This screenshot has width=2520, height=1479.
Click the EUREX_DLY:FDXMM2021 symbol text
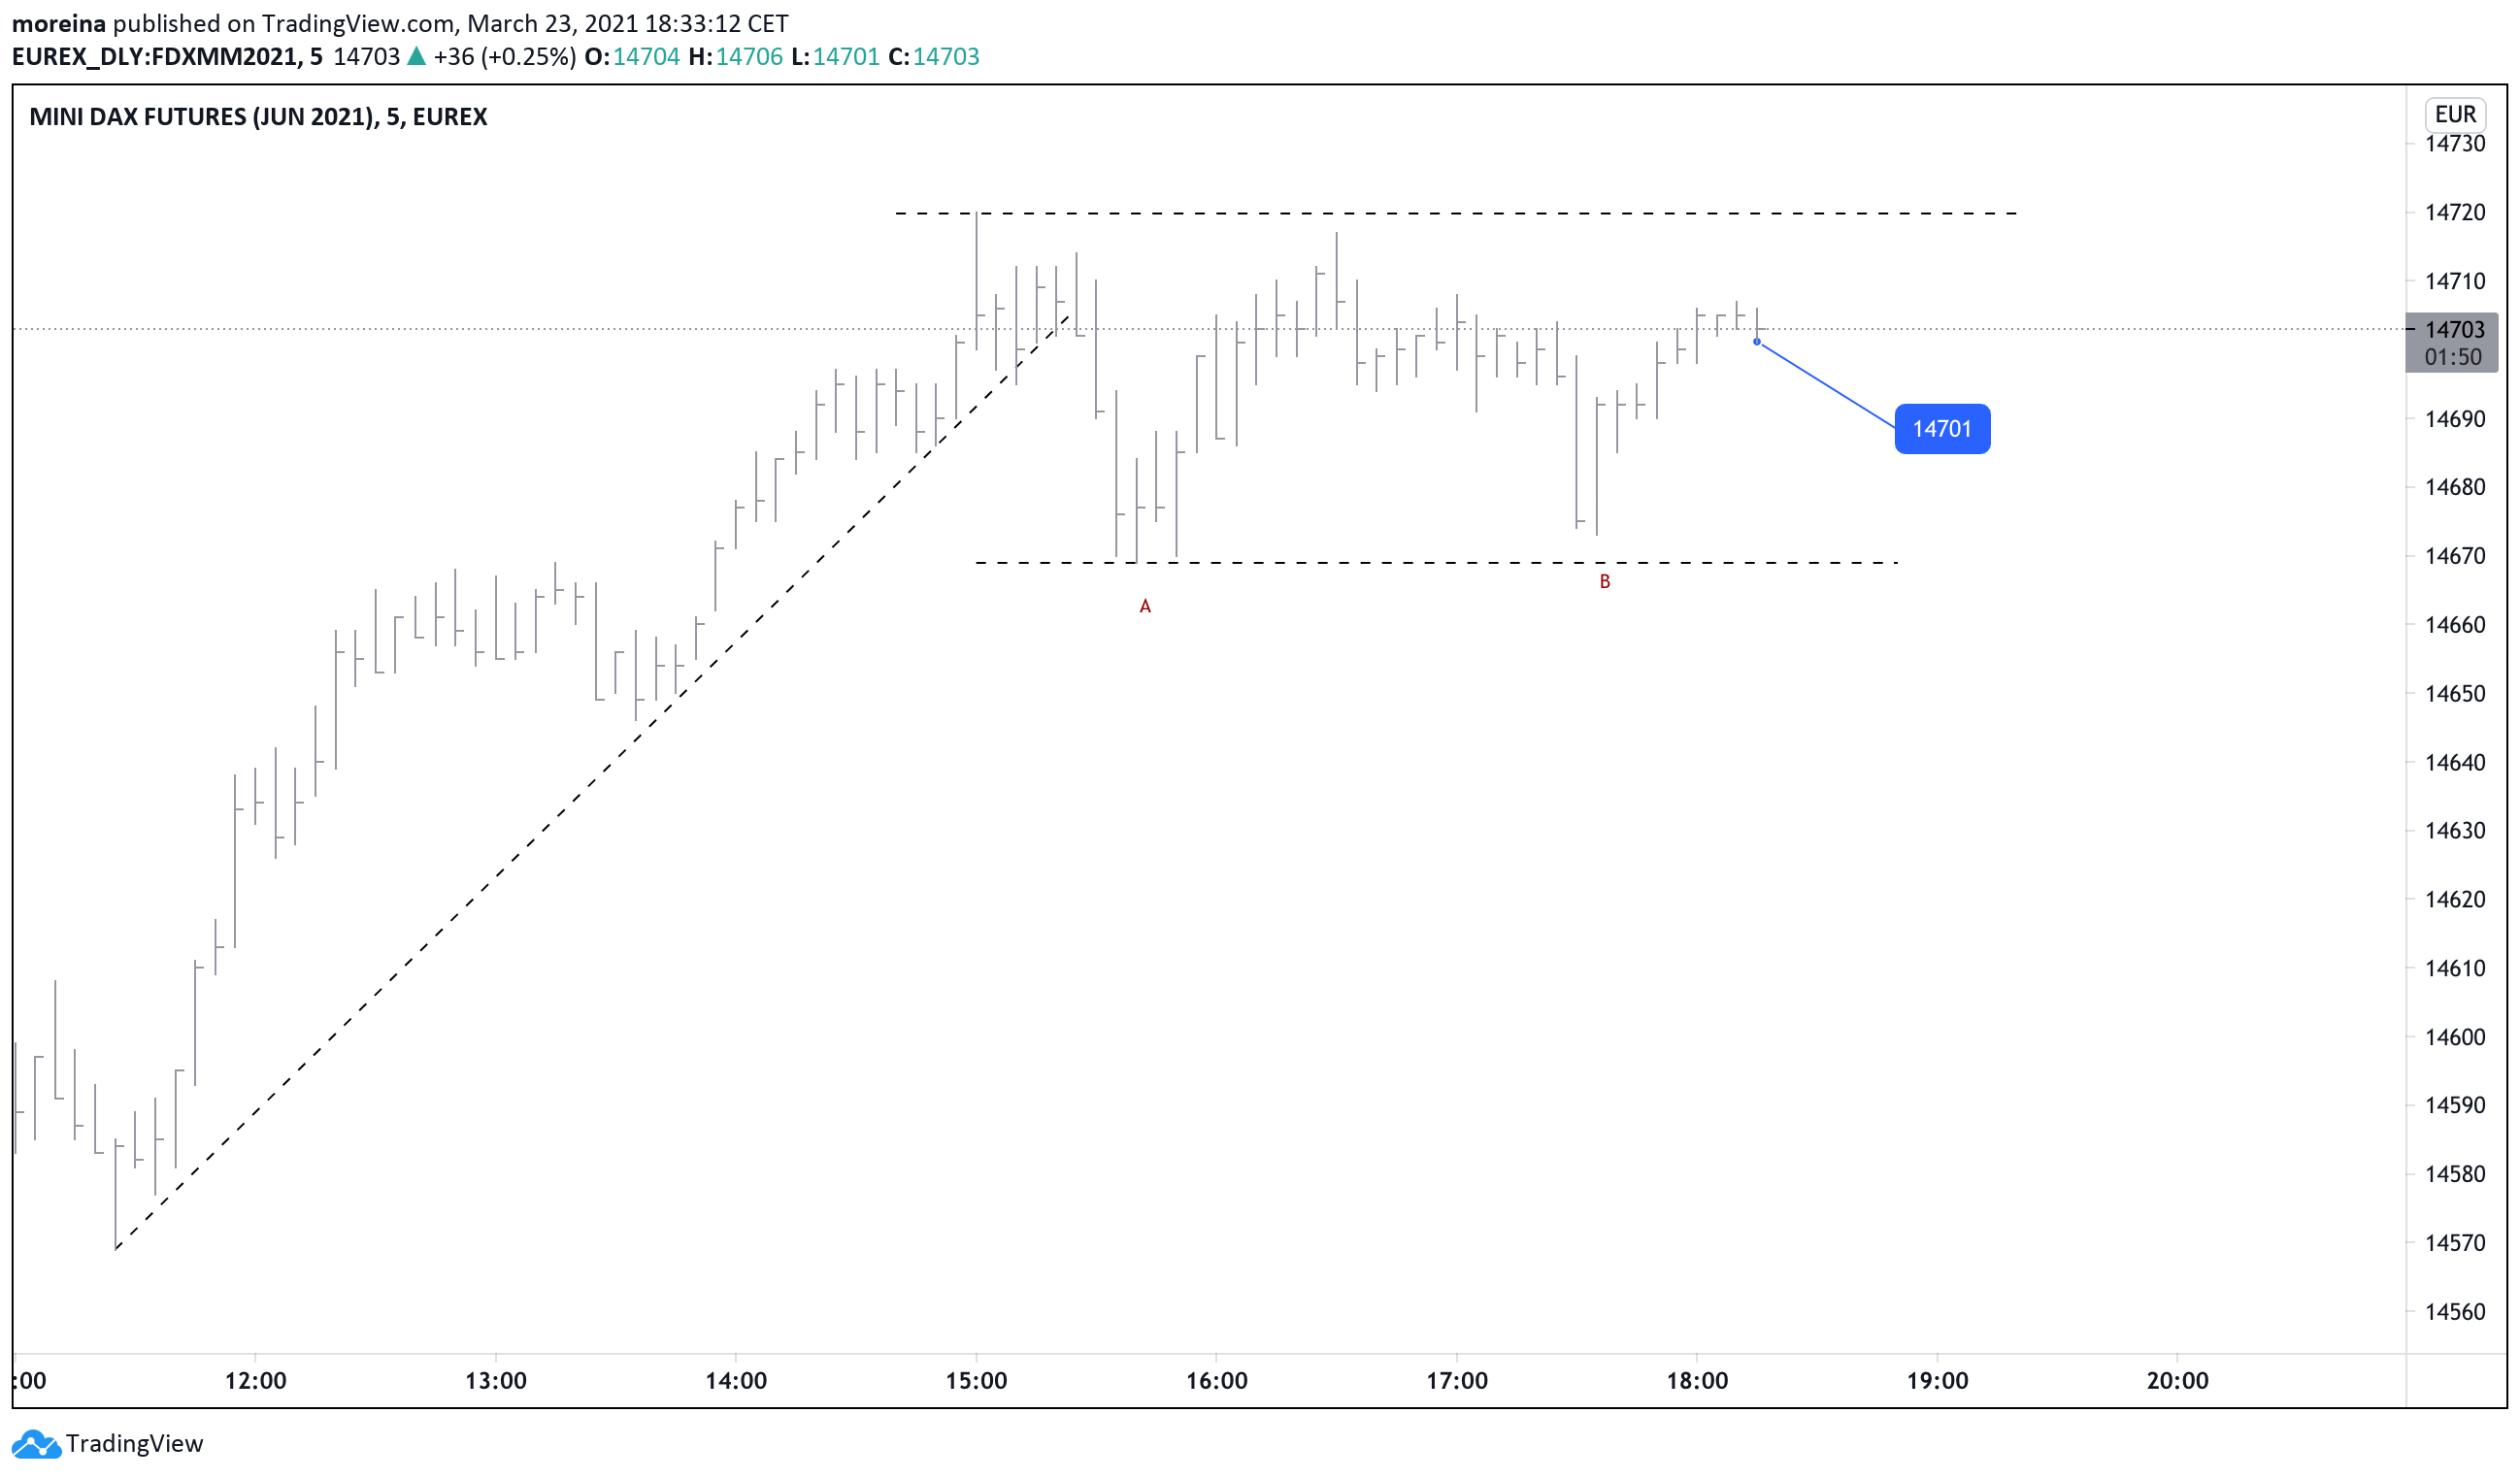tap(155, 57)
